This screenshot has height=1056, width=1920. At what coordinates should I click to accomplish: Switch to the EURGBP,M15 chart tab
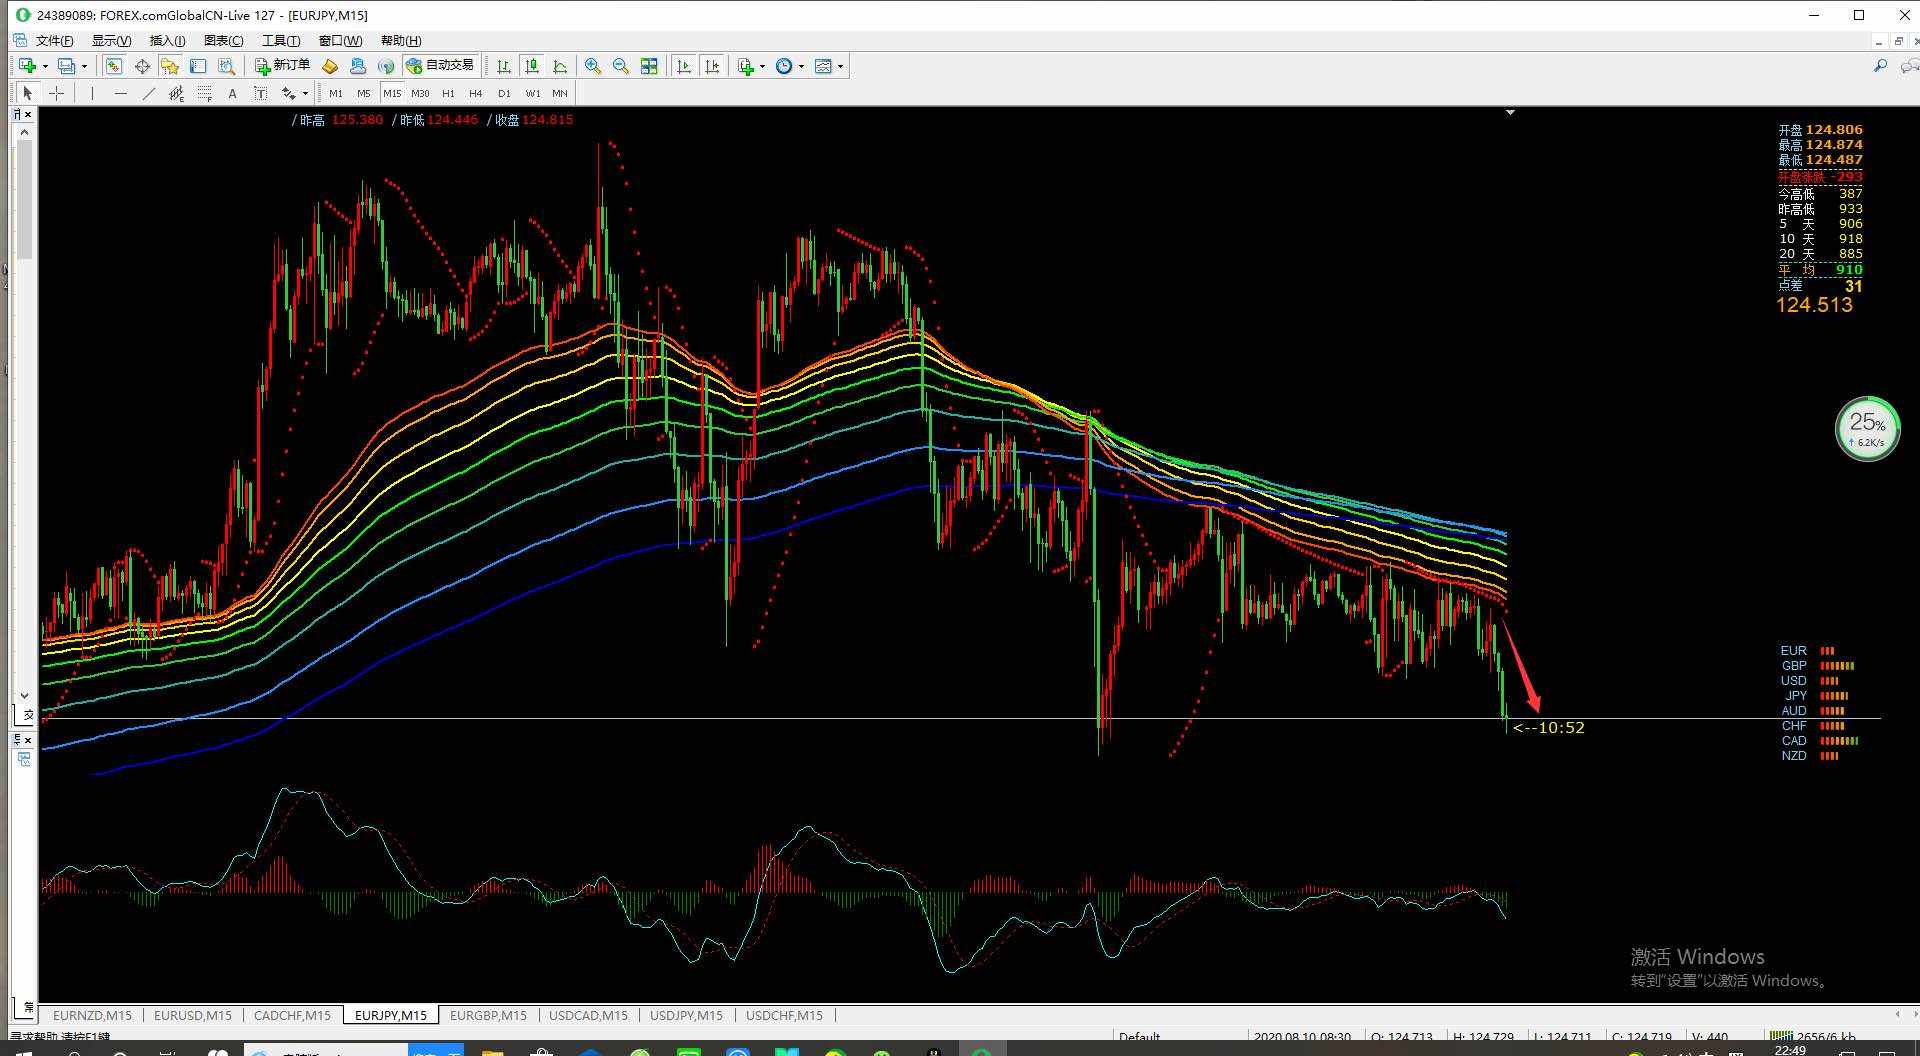pyautogui.click(x=488, y=1015)
